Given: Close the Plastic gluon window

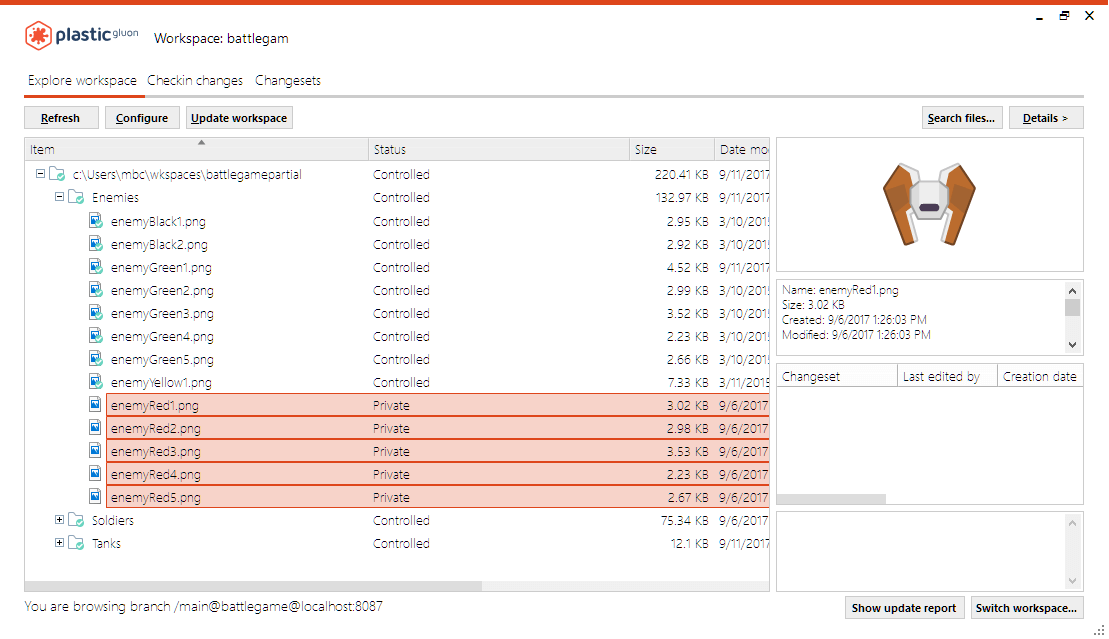Looking at the screenshot, I should pos(1089,16).
